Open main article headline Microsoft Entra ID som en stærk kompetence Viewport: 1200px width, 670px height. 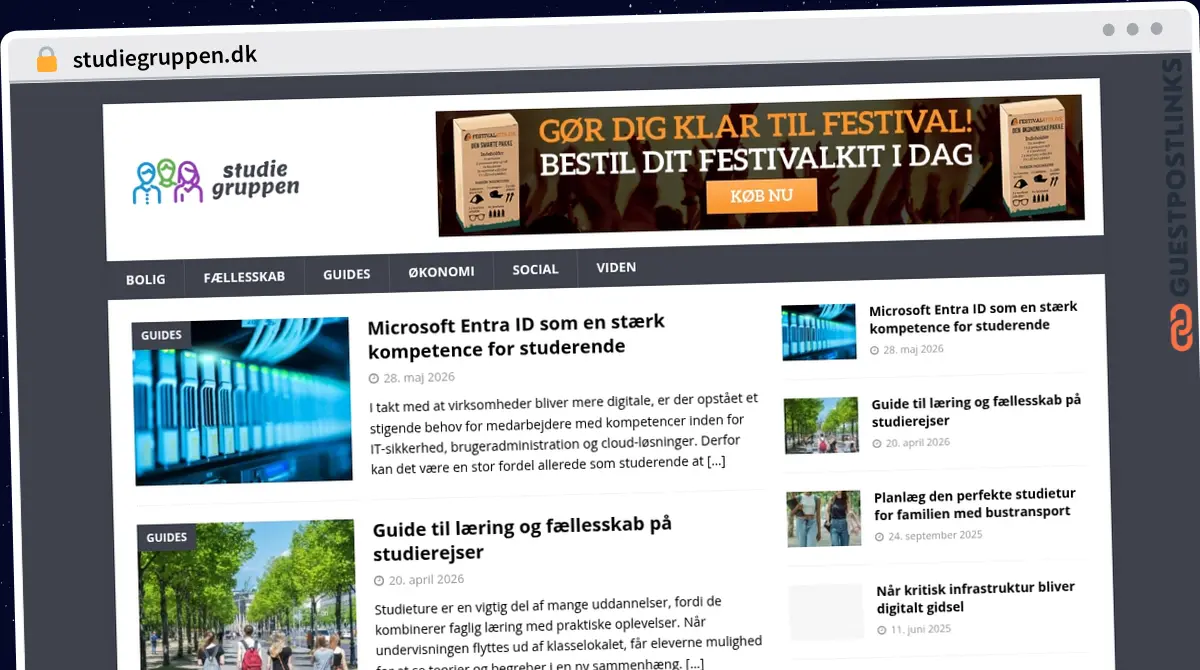[x=516, y=336]
